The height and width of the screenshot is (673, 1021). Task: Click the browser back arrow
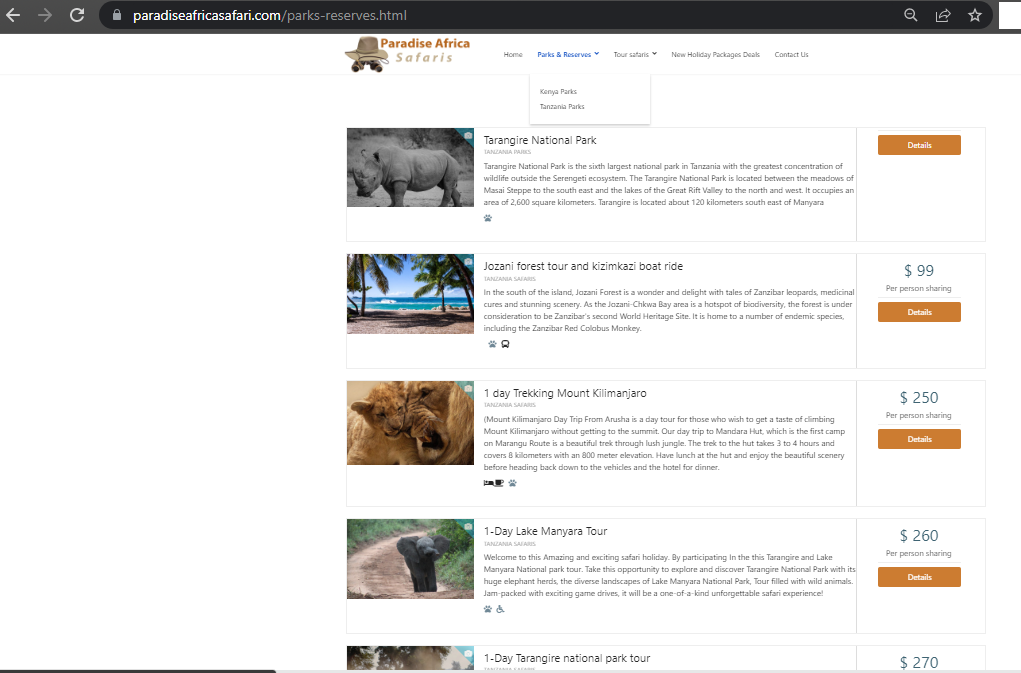coord(13,15)
